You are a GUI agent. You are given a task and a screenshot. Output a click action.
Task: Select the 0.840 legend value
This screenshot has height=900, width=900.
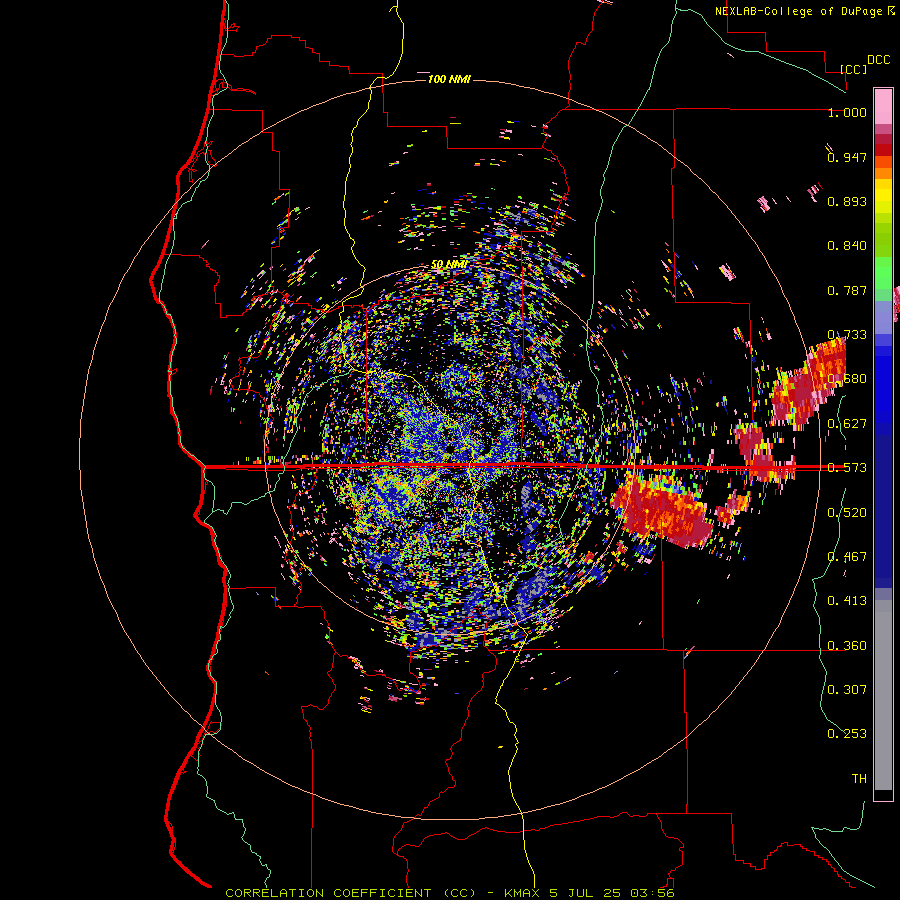[x=847, y=246]
